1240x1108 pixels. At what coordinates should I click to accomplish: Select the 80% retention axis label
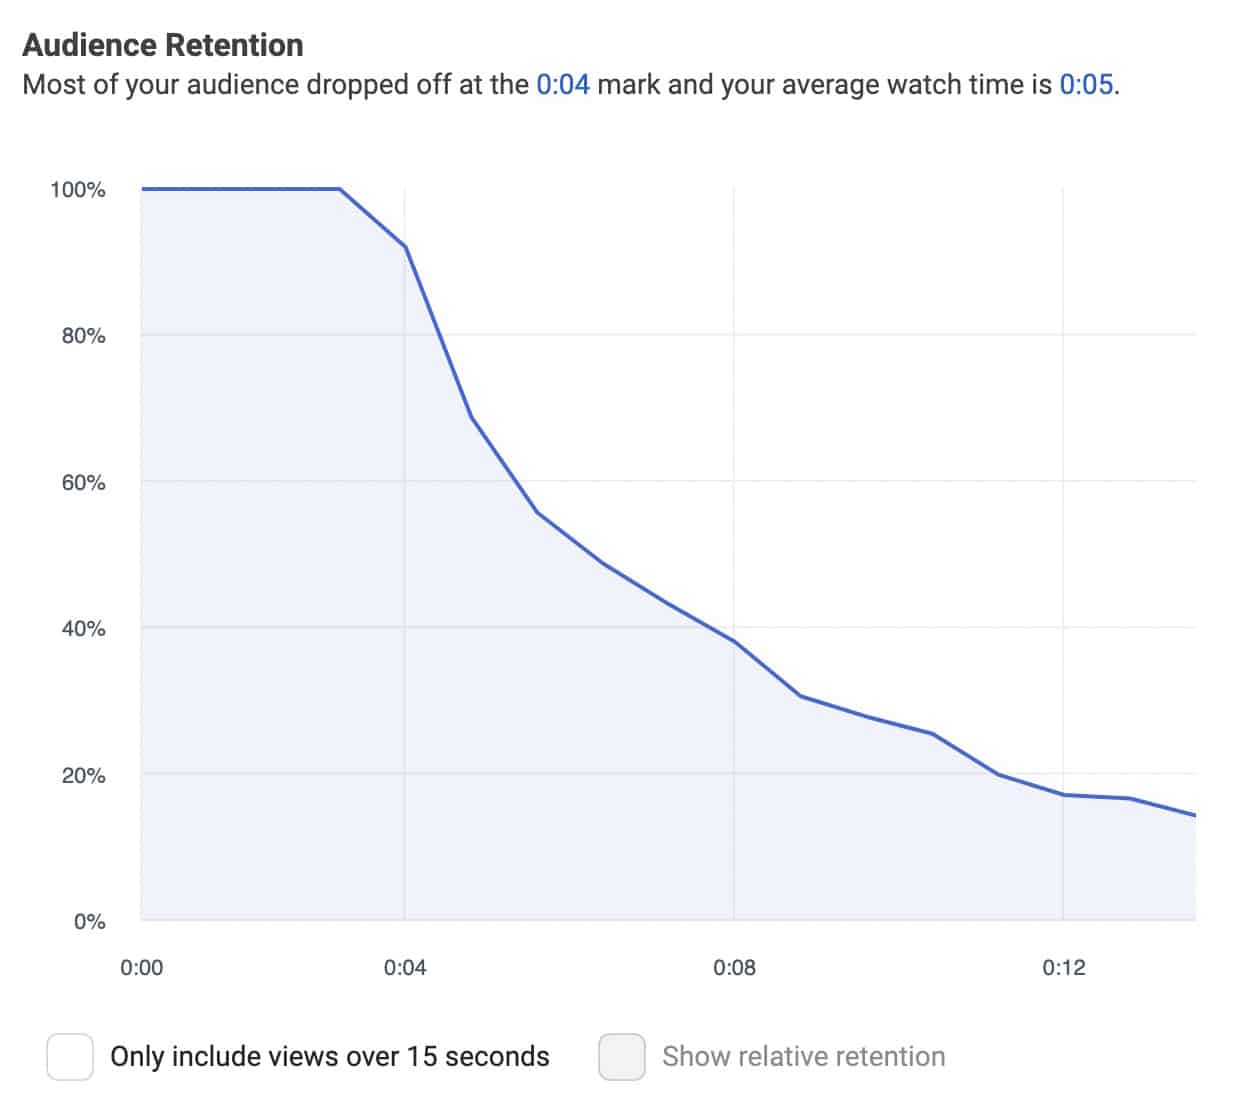[83, 336]
